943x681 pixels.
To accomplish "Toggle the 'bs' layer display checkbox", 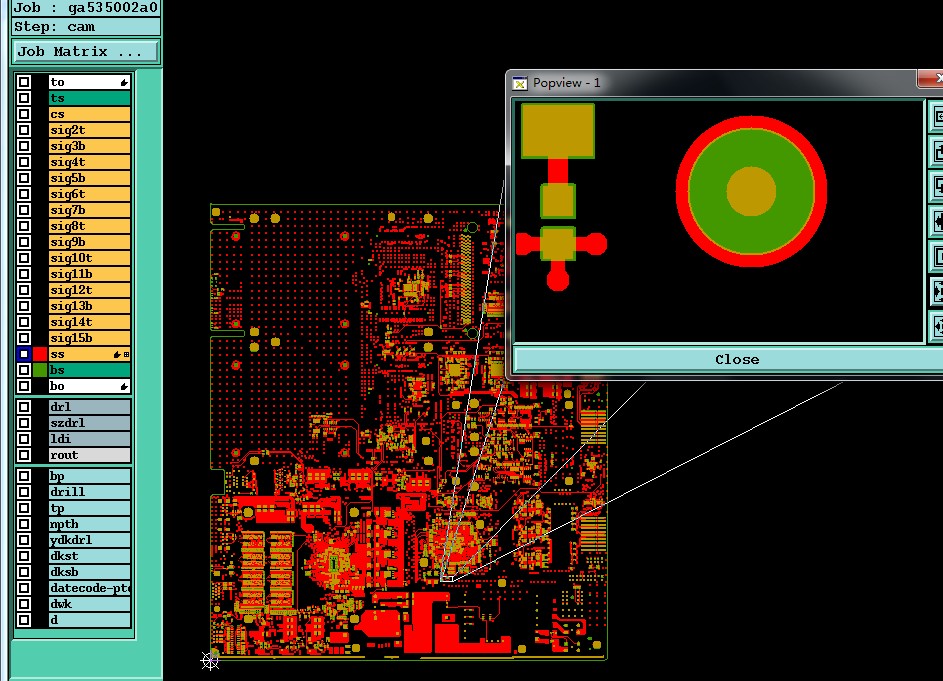I will 23,370.
